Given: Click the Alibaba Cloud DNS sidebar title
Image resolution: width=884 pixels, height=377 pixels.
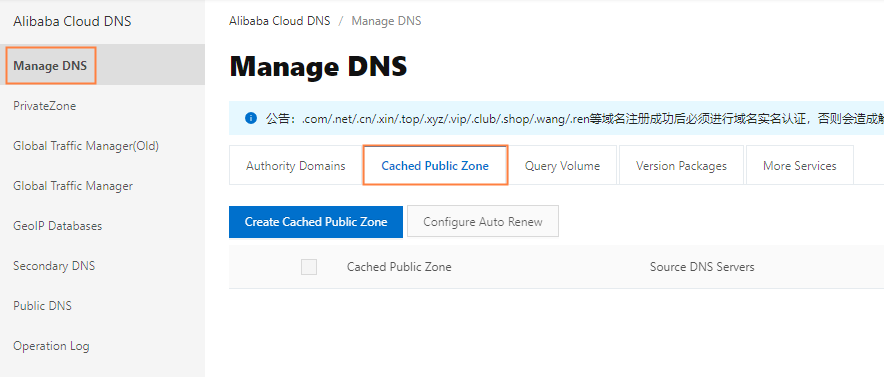Looking at the screenshot, I should pyautogui.click(x=72, y=21).
